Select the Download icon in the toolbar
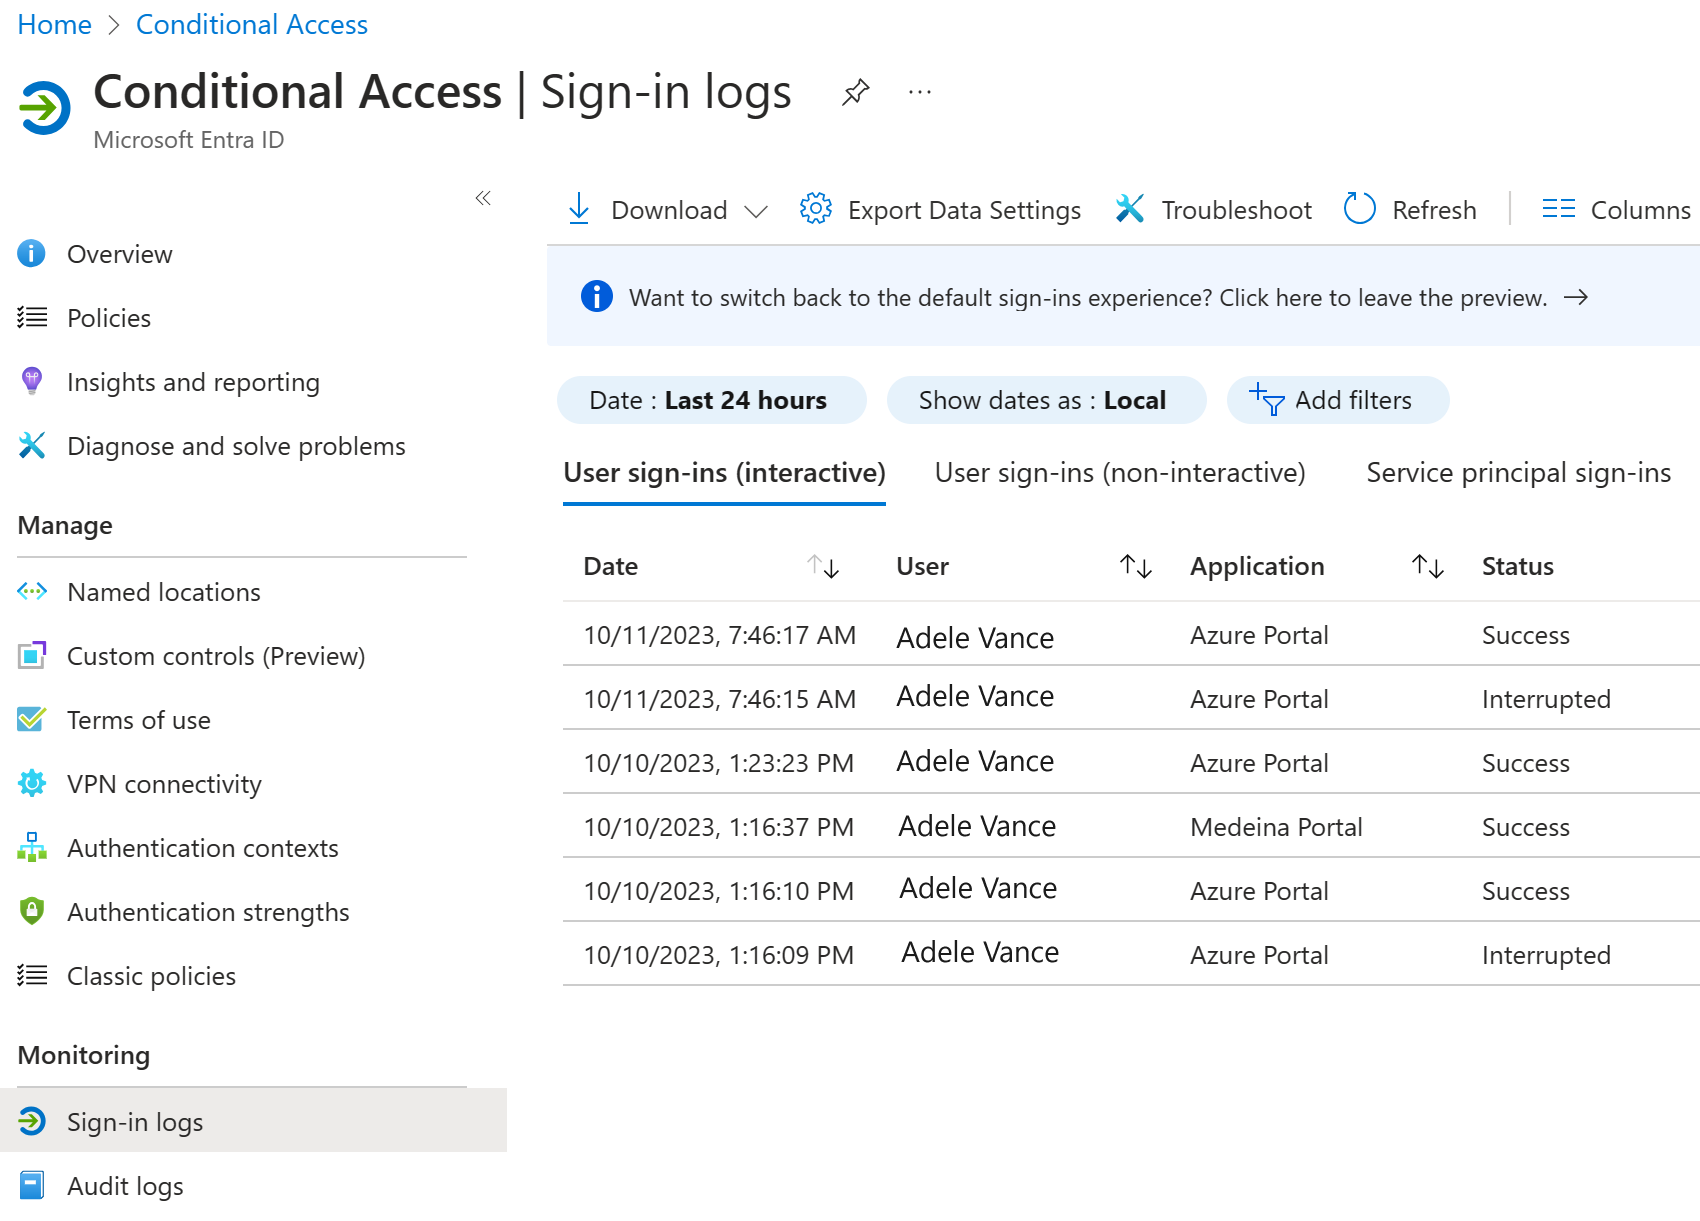This screenshot has height=1221, width=1700. [x=580, y=209]
